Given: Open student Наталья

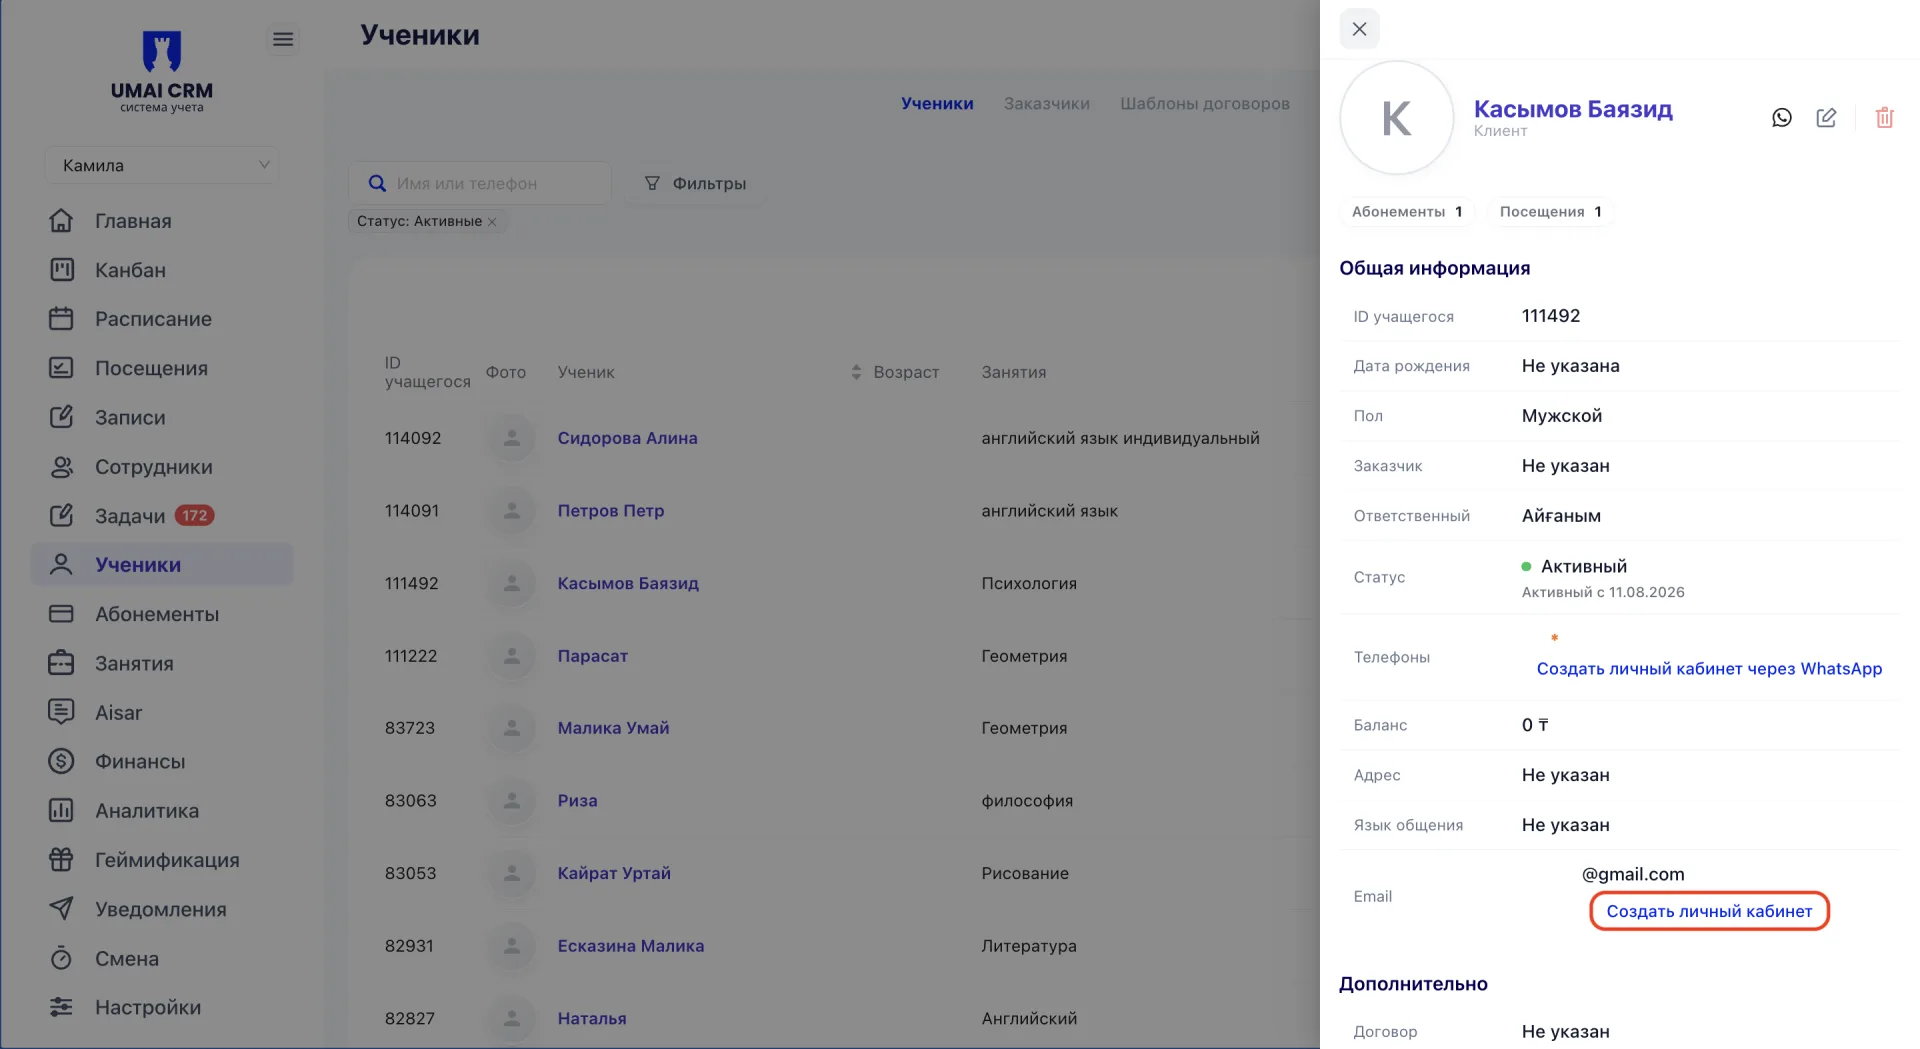Looking at the screenshot, I should click(x=592, y=1019).
